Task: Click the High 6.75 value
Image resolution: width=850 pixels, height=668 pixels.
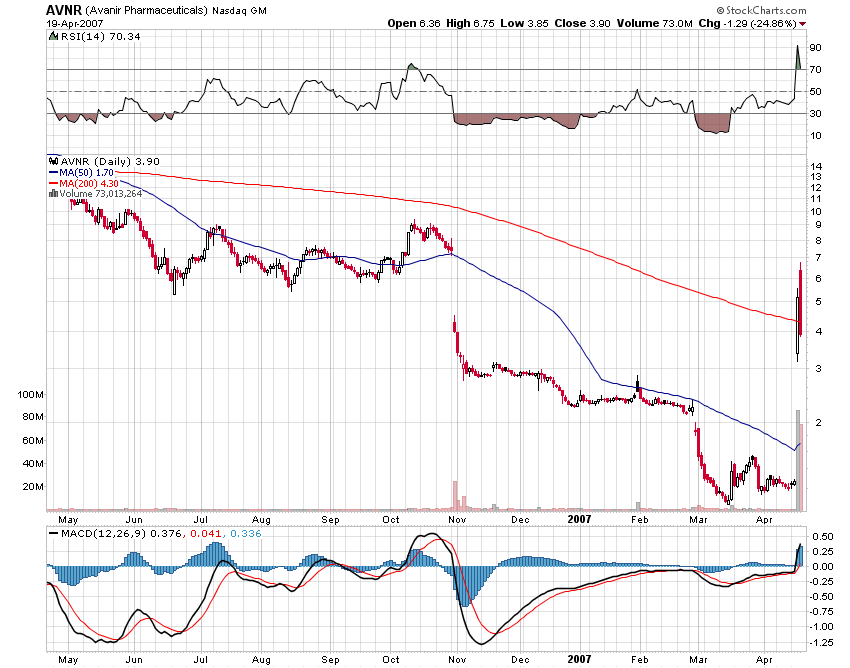Action: point(470,23)
